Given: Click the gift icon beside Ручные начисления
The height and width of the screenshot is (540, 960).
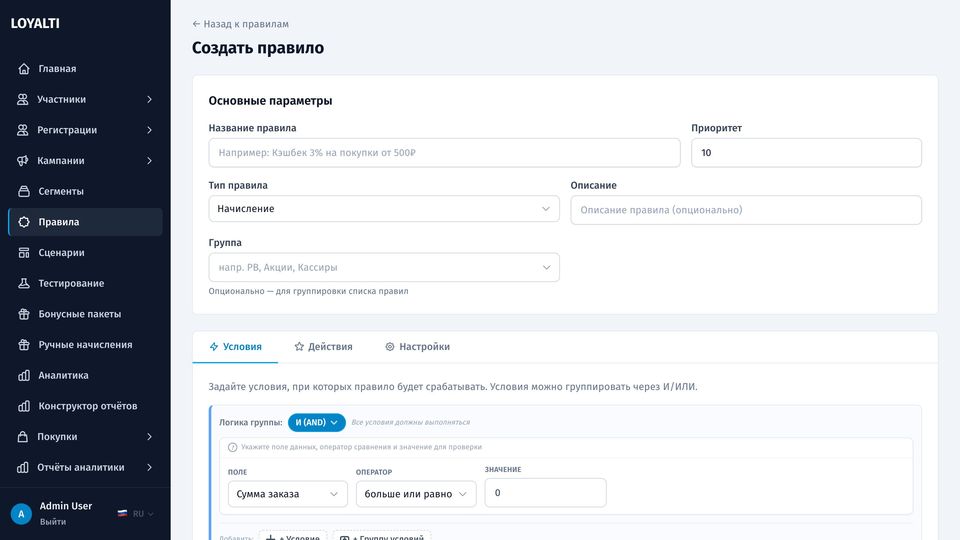Looking at the screenshot, I should pyautogui.click(x=24, y=344).
